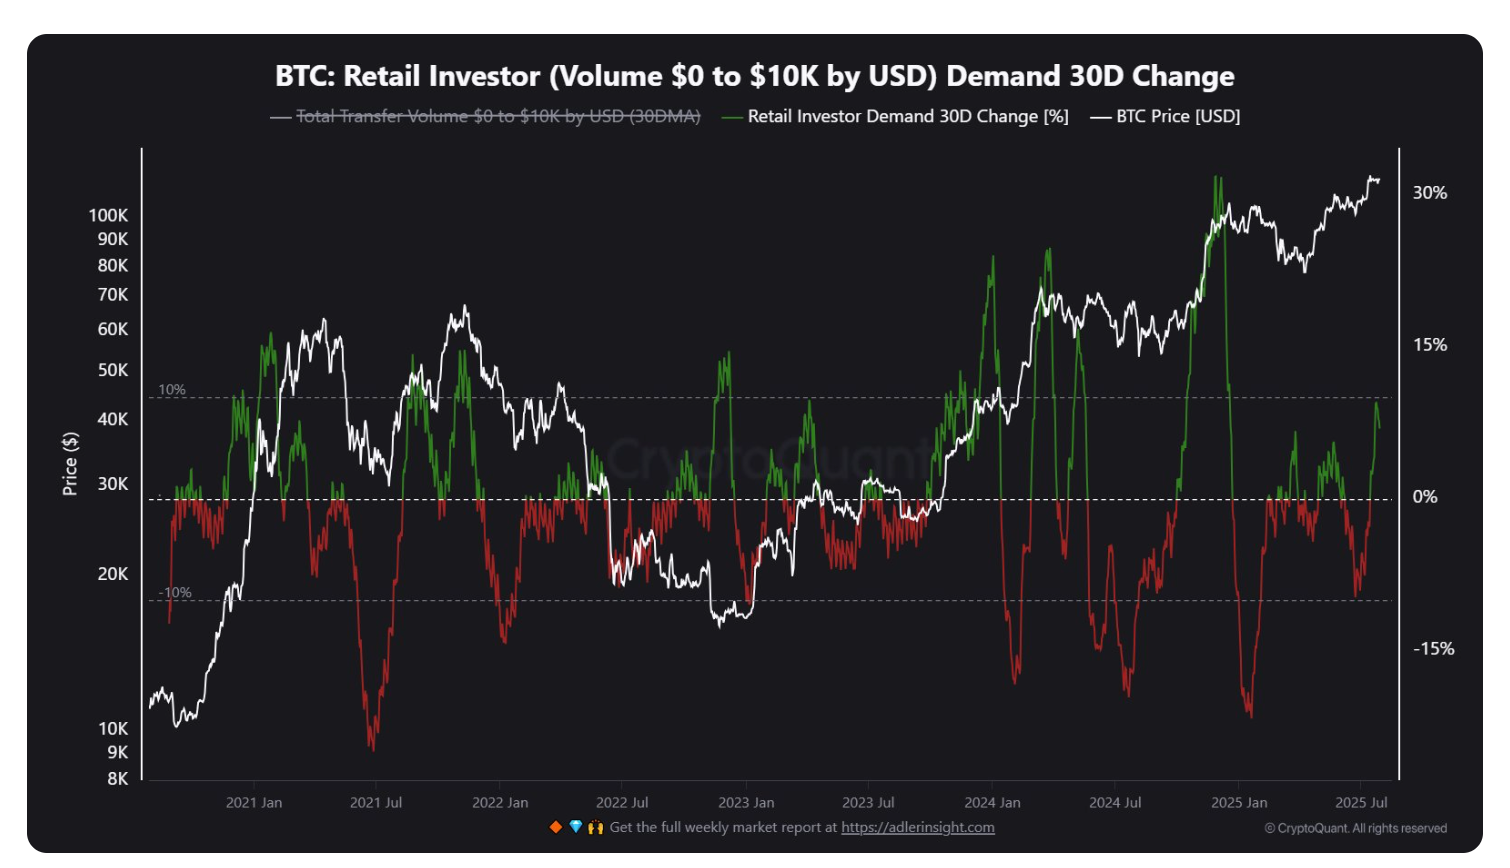Click the chart title text
Screen dimensions: 1510x868
click(x=754, y=76)
